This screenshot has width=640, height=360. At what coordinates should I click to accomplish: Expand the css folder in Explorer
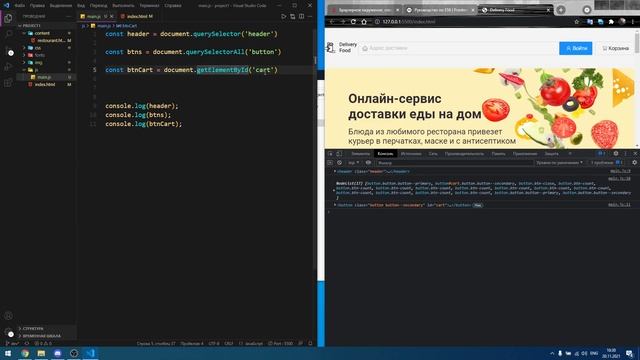tap(24, 48)
